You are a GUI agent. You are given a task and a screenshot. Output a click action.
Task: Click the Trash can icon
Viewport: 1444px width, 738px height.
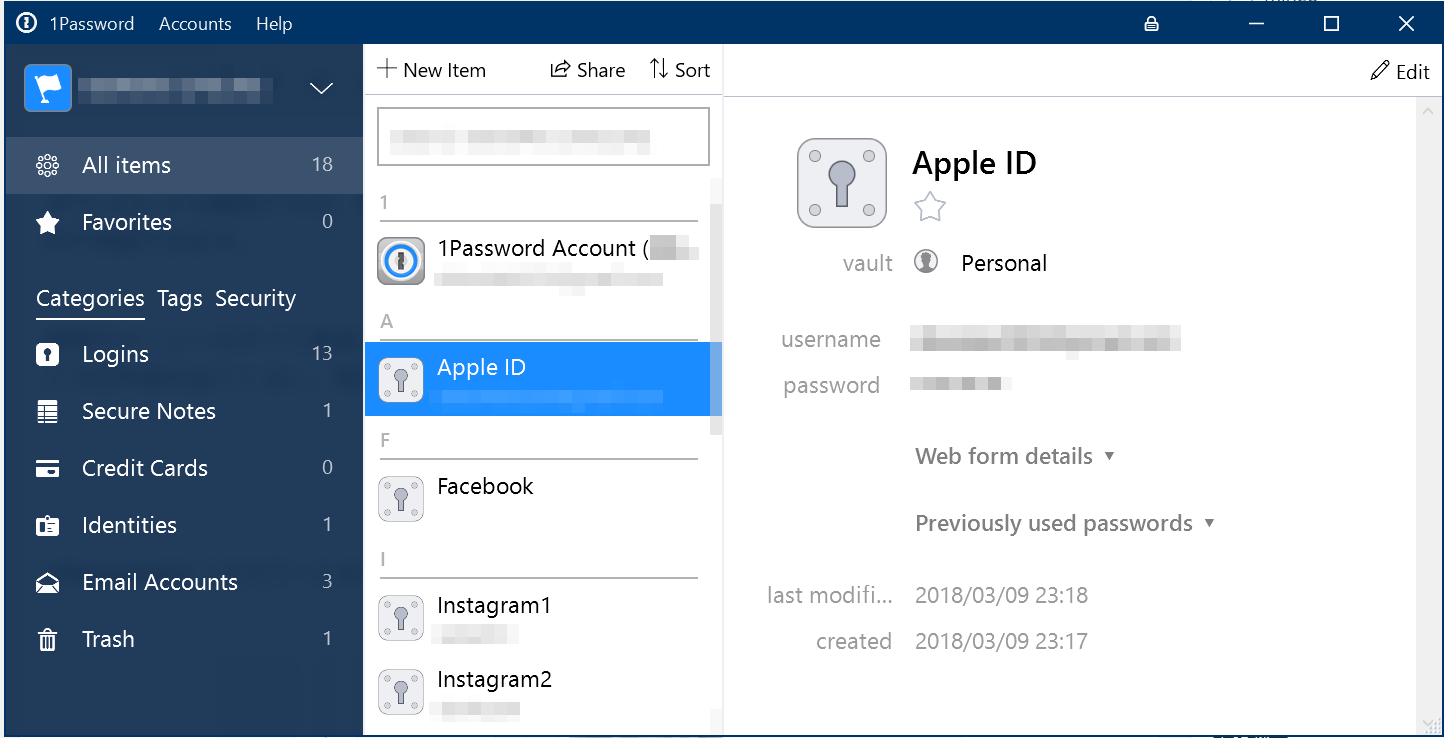coord(47,639)
